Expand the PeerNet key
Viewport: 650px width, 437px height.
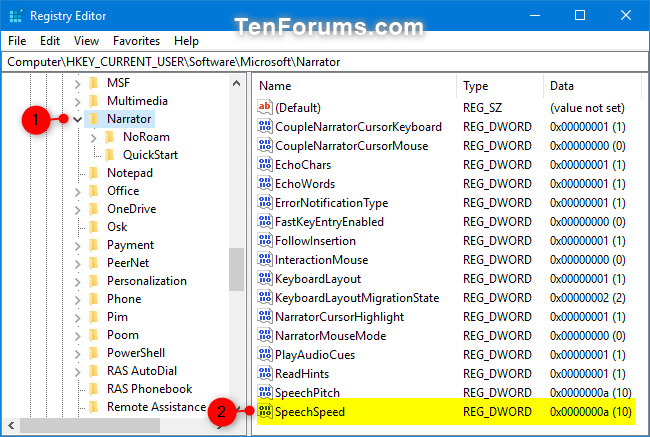click(78, 264)
